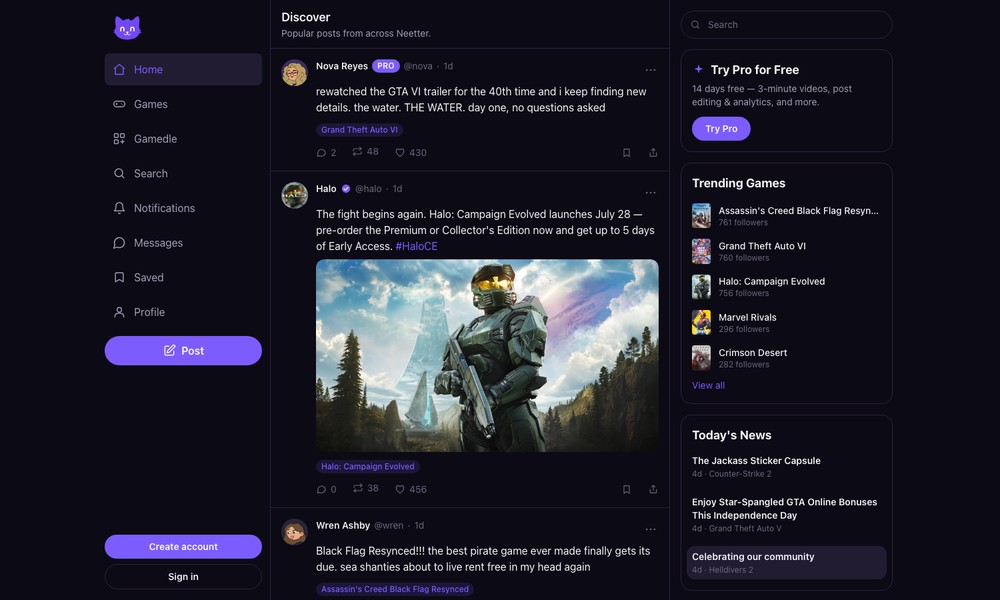Click the Create account button
The width and height of the screenshot is (1000, 600).
pyautogui.click(x=183, y=546)
